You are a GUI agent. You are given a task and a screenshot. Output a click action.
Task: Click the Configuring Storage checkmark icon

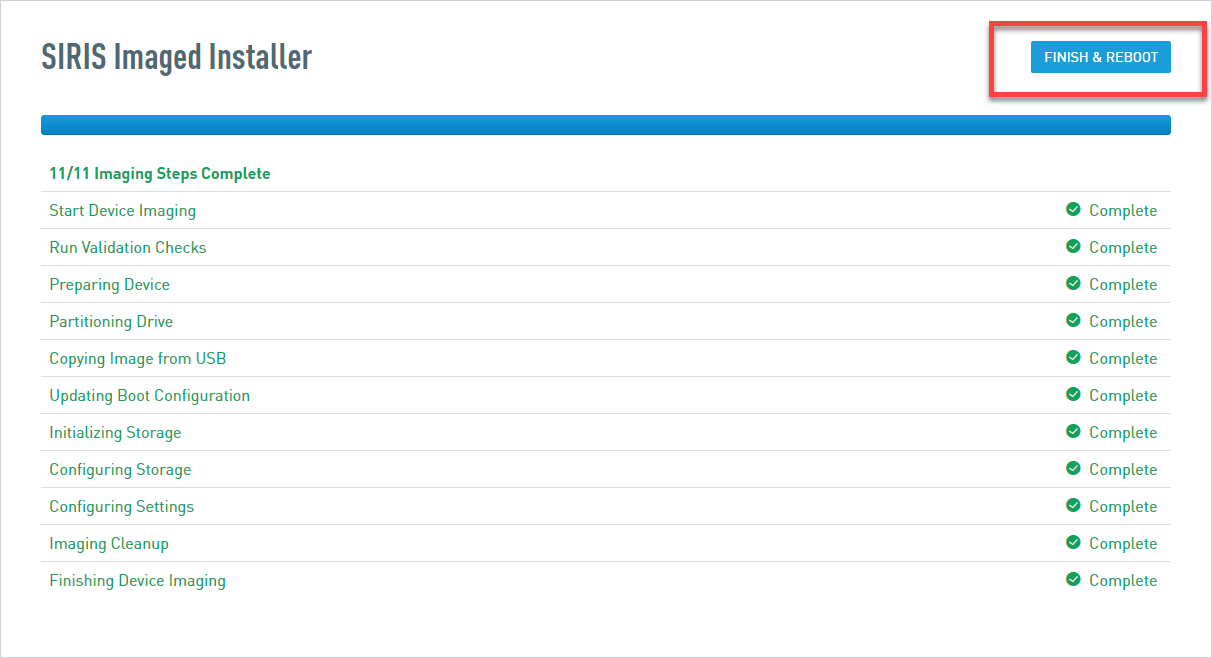1073,469
